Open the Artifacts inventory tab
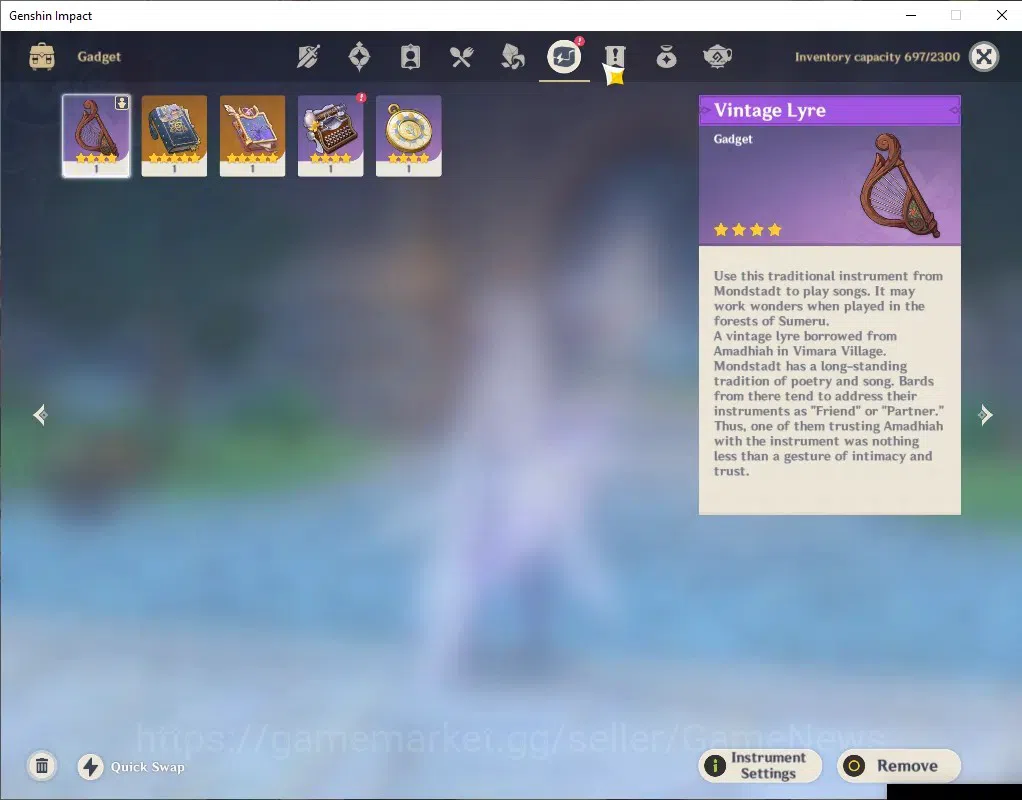Viewport: 1022px width, 800px height. [359, 57]
